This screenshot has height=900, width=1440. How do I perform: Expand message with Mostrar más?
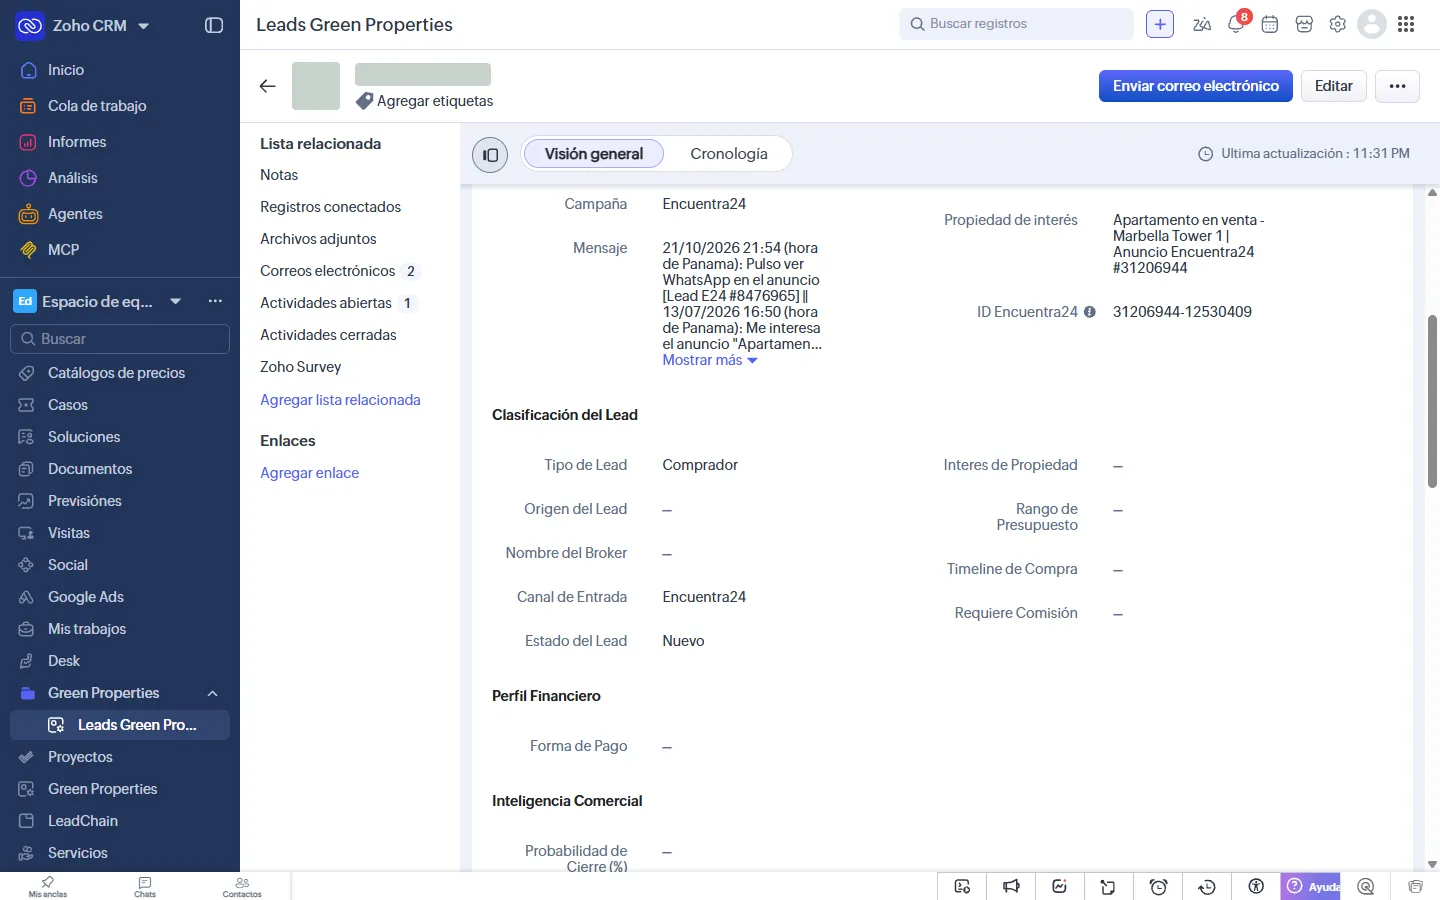[710, 360]
